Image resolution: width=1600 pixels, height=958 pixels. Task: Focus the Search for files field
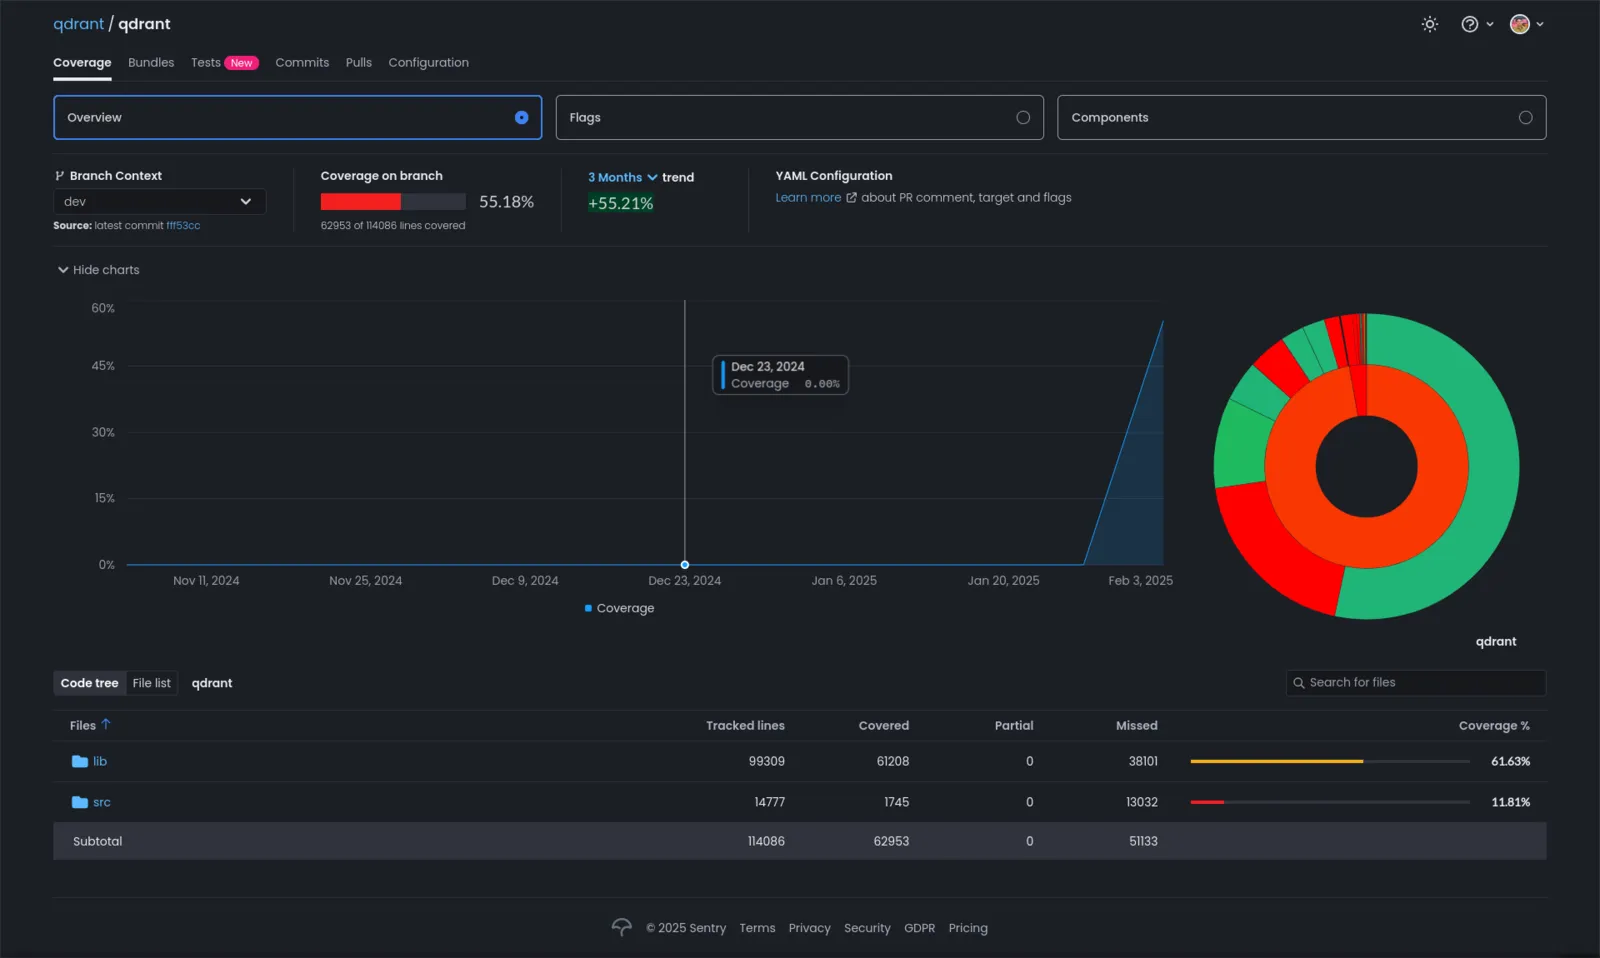click(x=1416, y=683)
